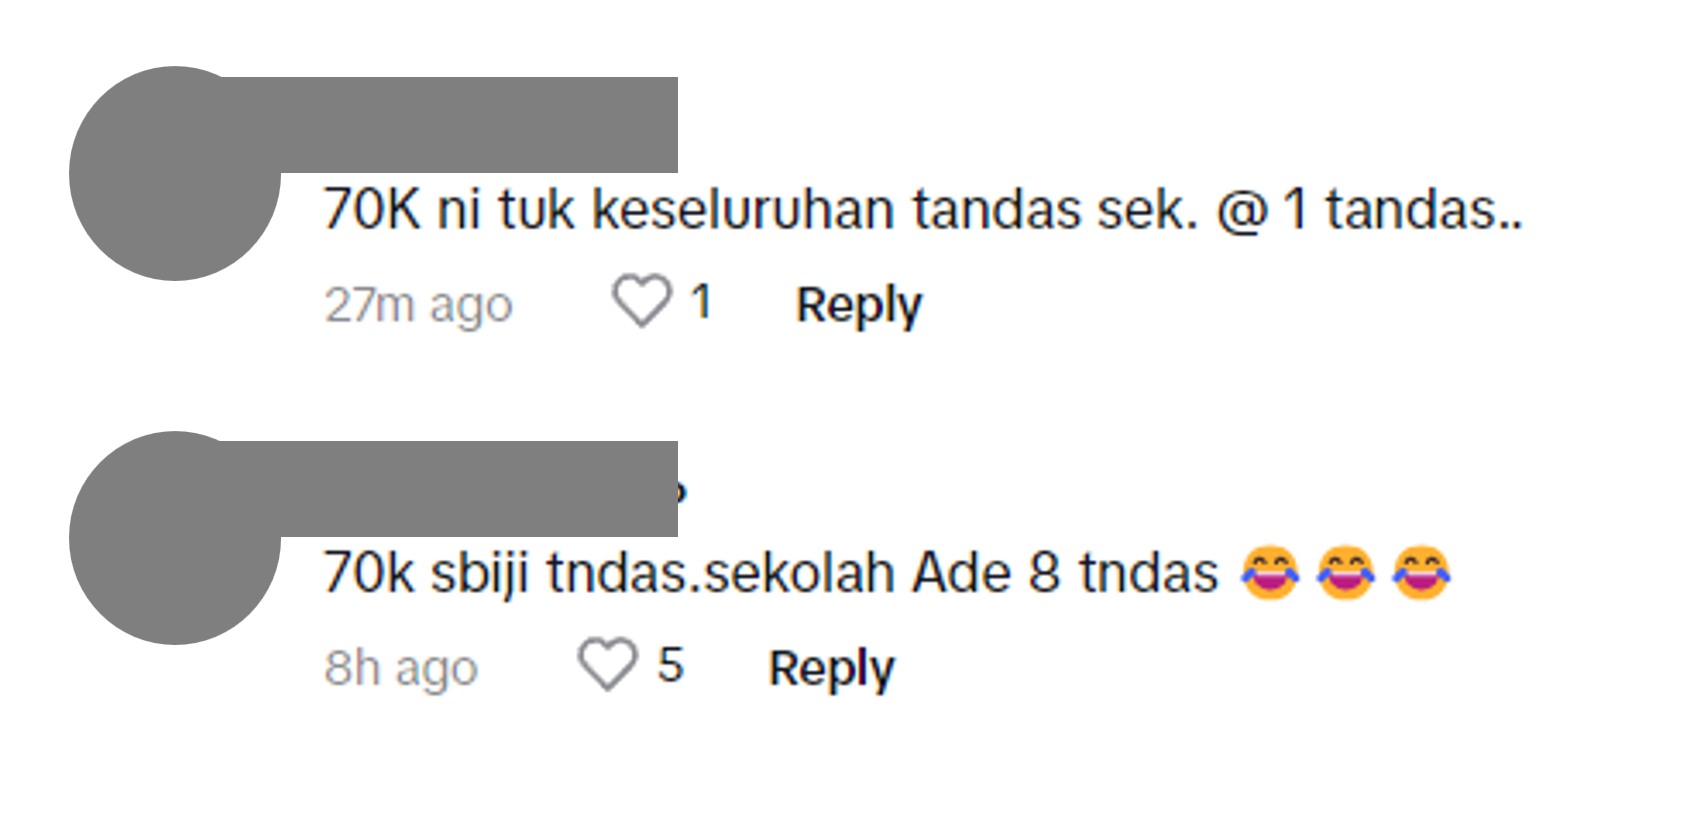1703x834 pixels.
Task: Click the middle laughing emoji in the comment
Action: [x=1346, y=573]
